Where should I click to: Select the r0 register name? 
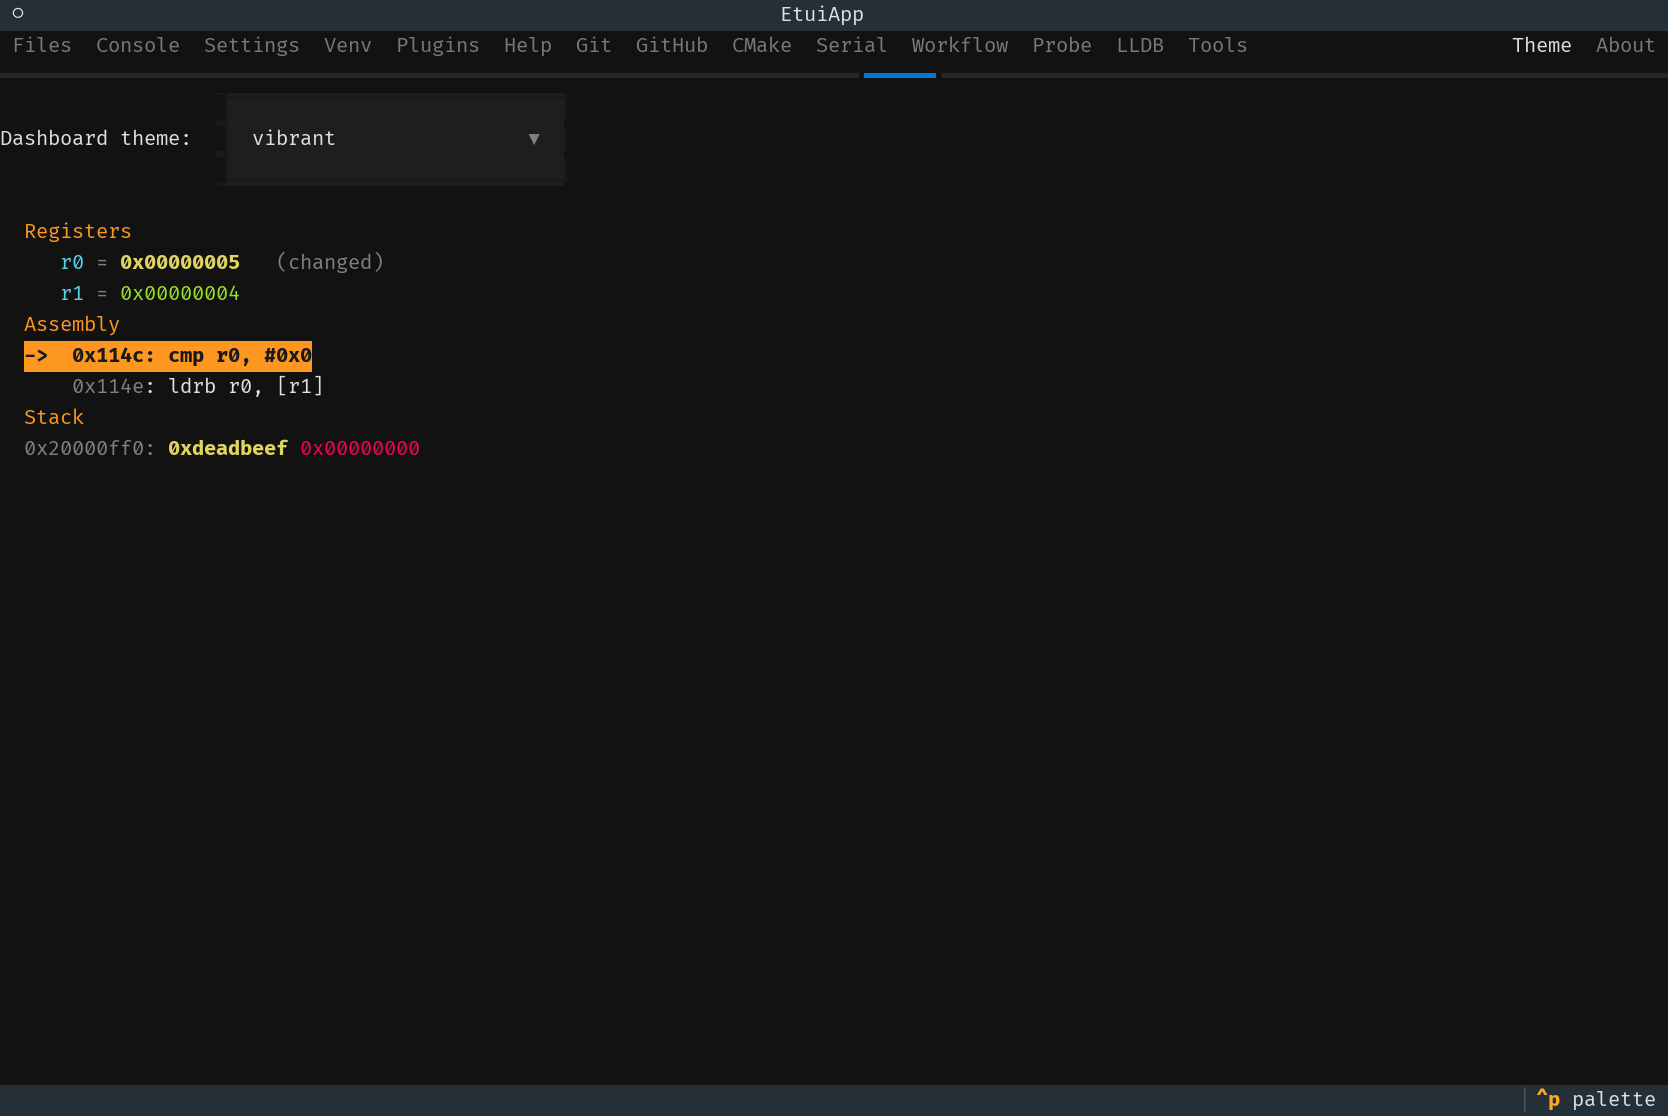72,262
